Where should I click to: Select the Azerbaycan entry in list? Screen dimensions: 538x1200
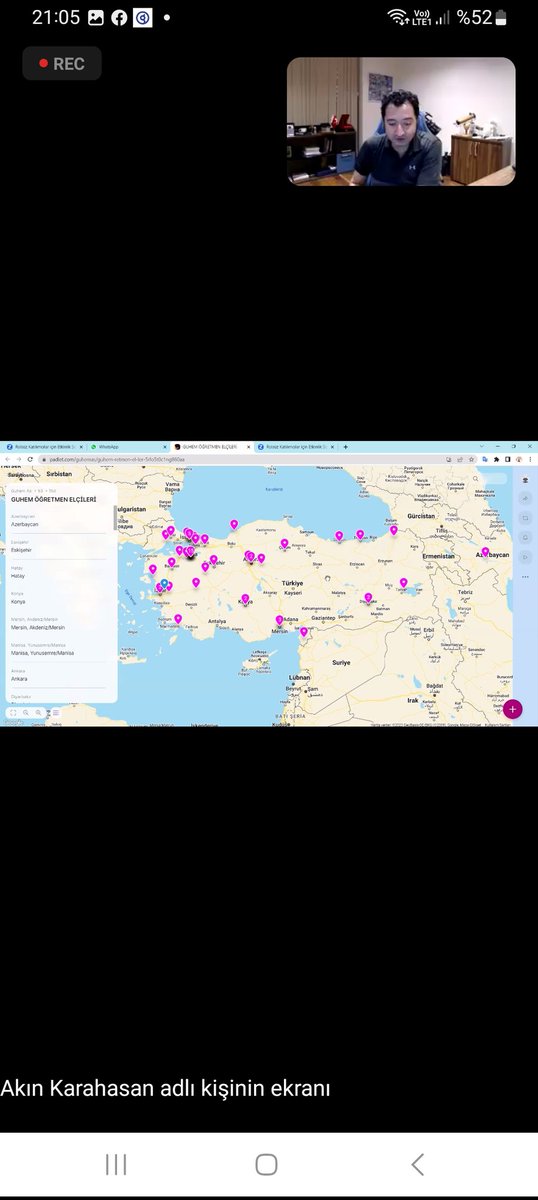(x=60, y=520)
